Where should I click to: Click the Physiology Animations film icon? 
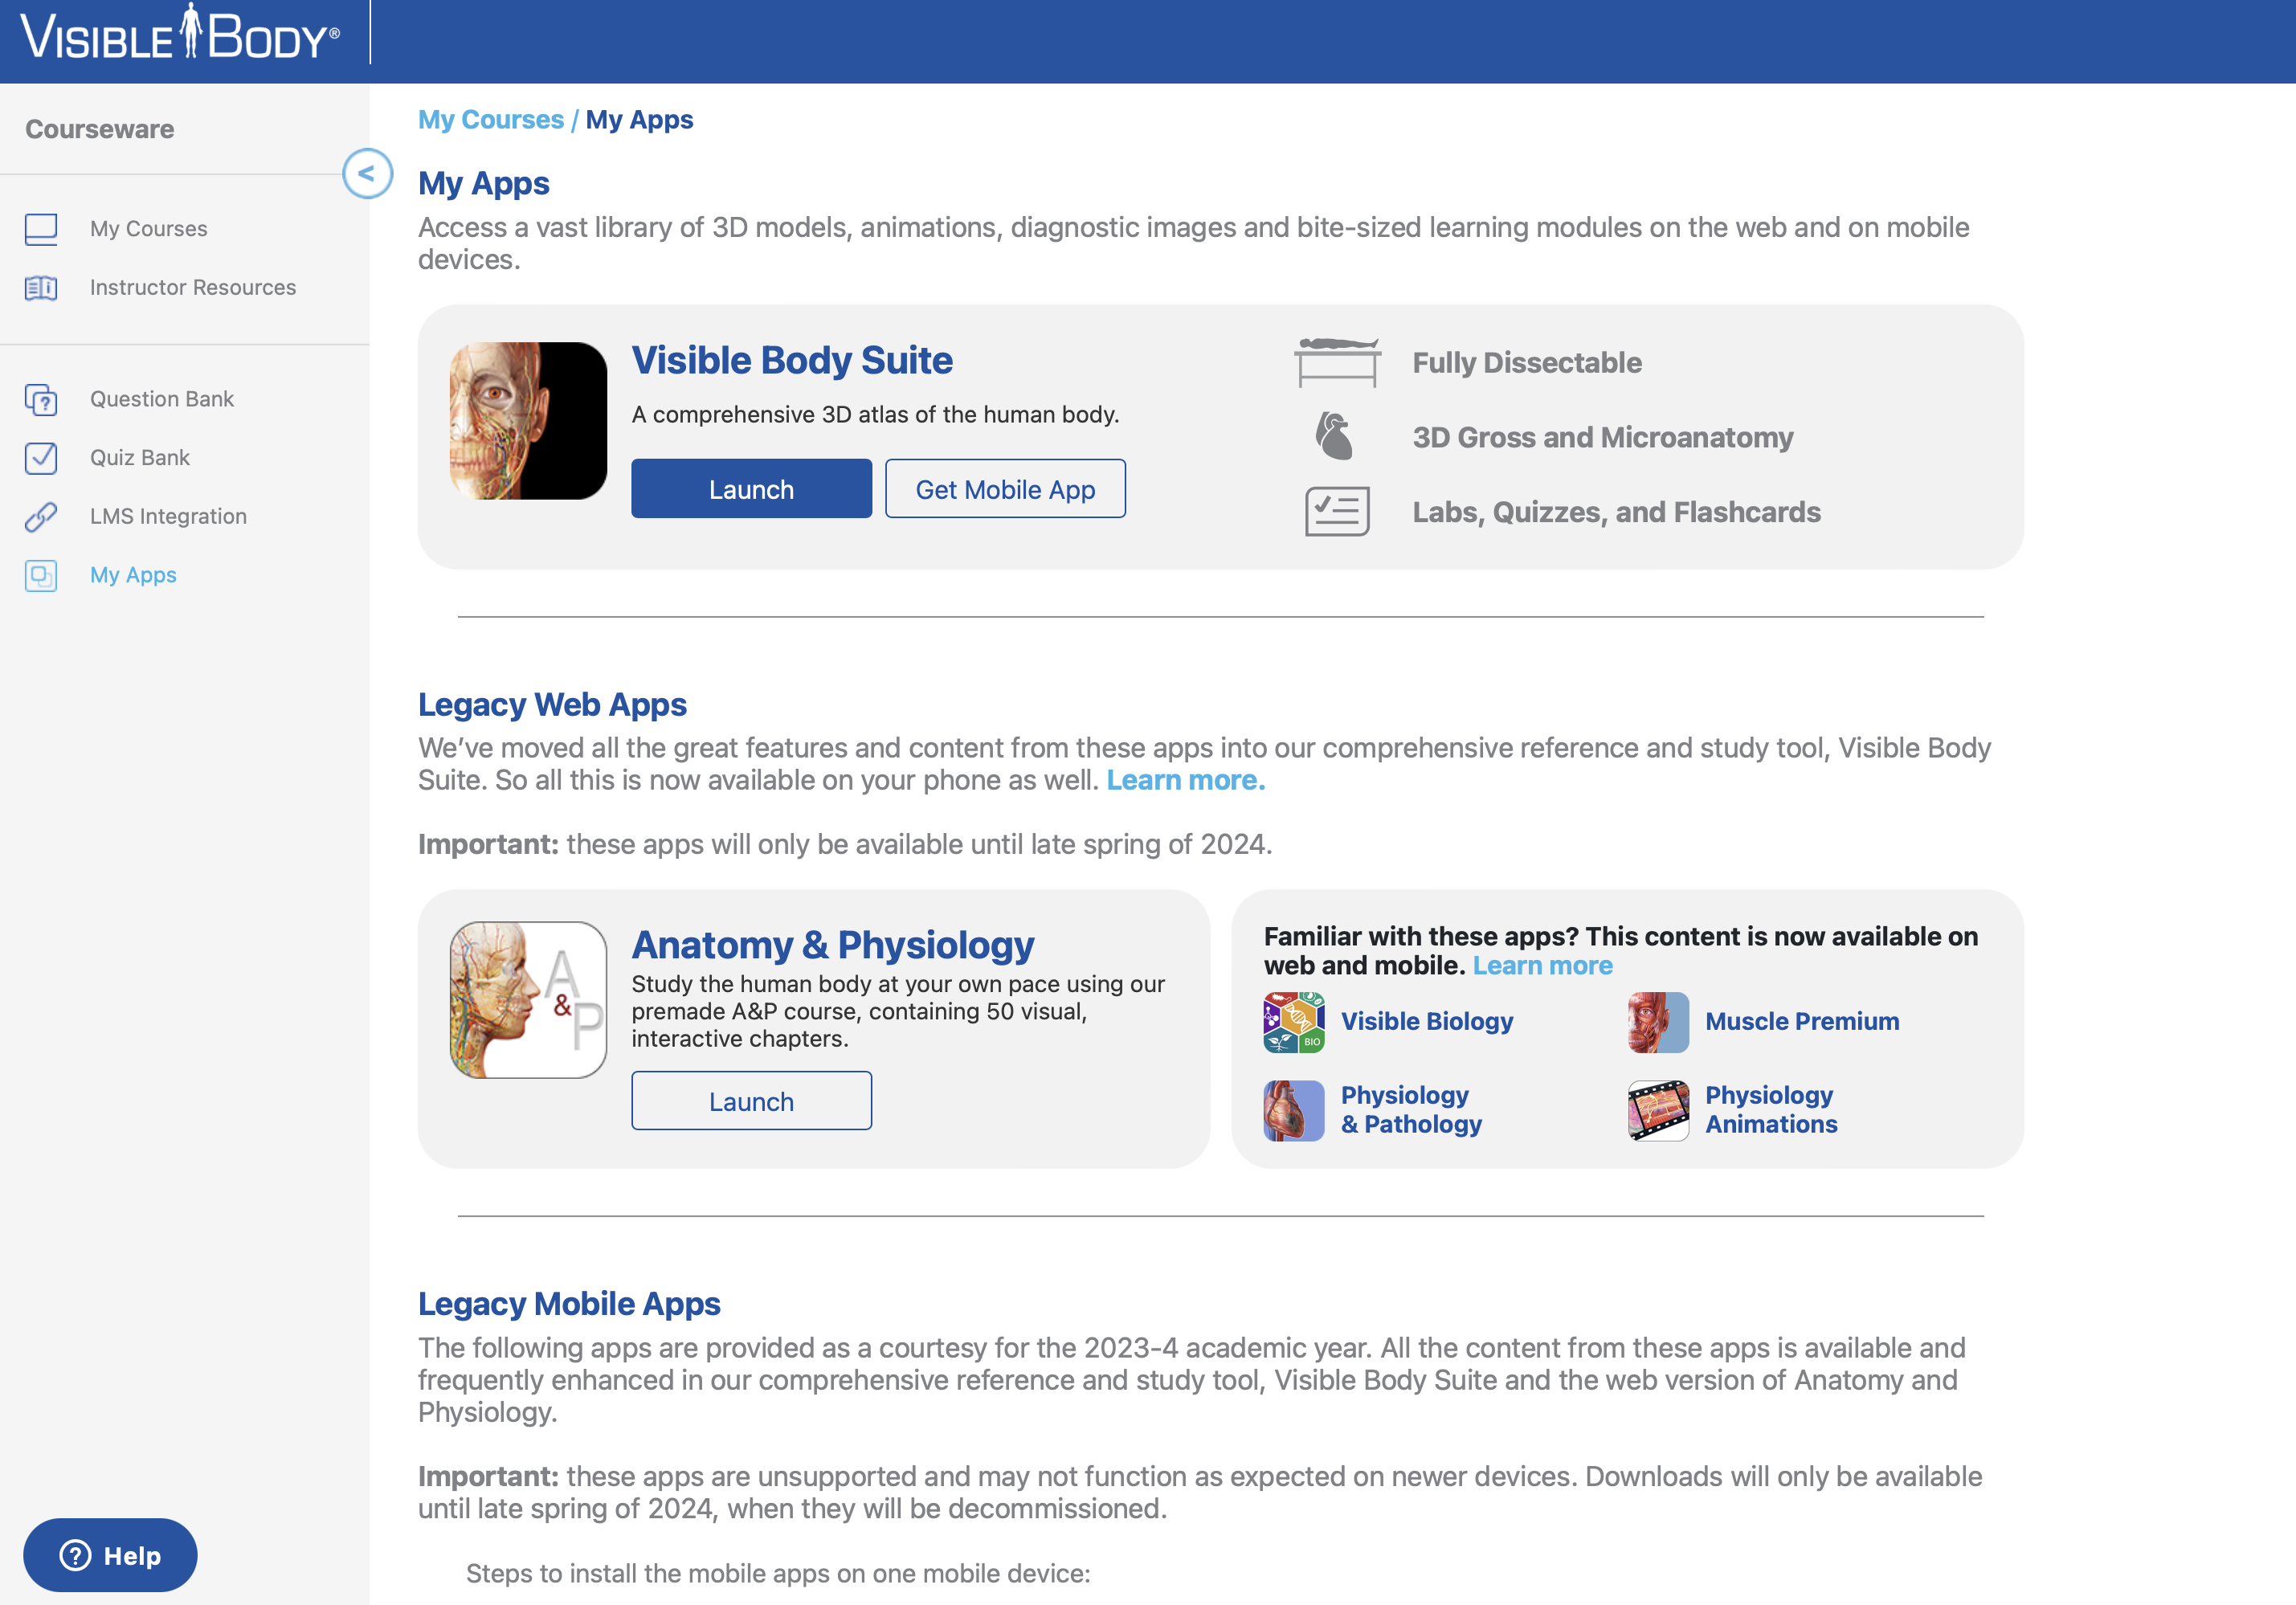[x=1658, y=1110]
